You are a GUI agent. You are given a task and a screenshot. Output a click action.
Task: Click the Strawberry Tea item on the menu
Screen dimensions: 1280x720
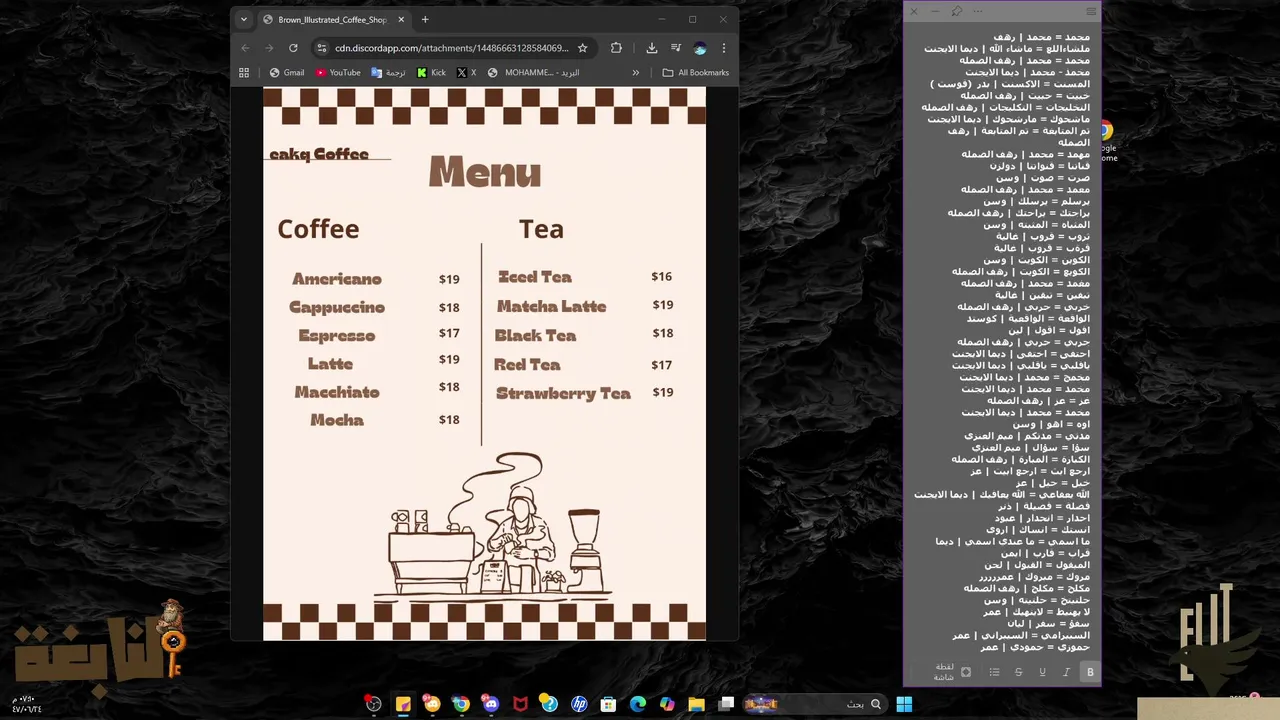tap(563, 394)
